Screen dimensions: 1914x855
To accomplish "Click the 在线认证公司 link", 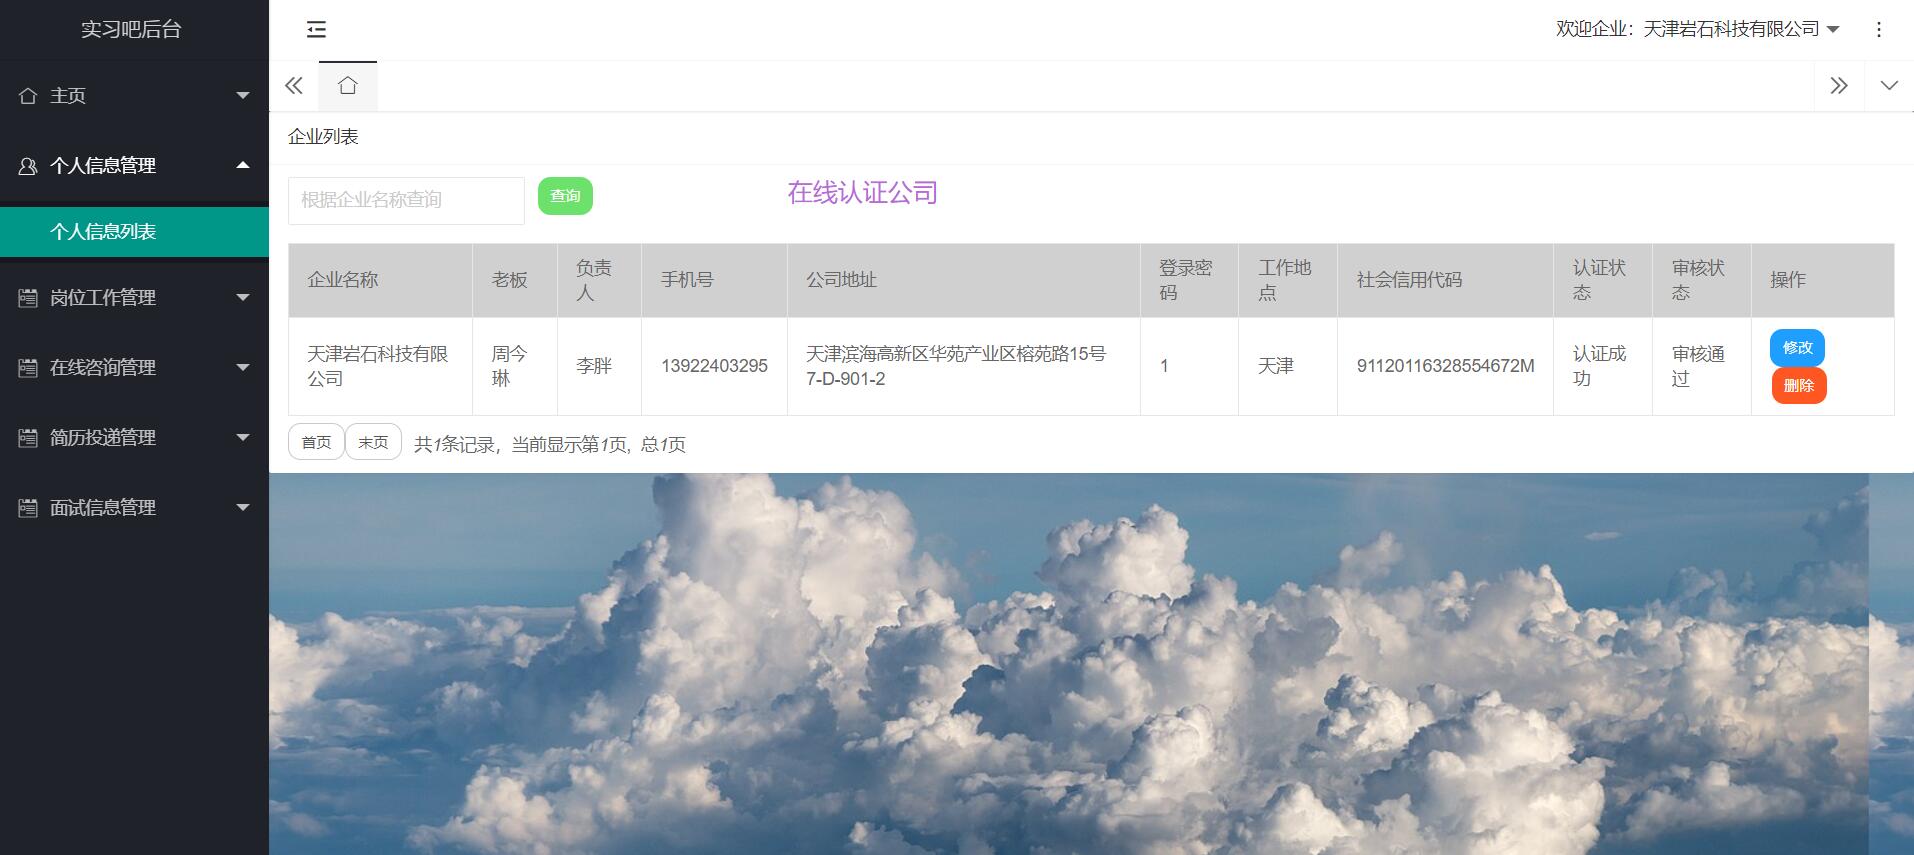I will coord(863,193).
